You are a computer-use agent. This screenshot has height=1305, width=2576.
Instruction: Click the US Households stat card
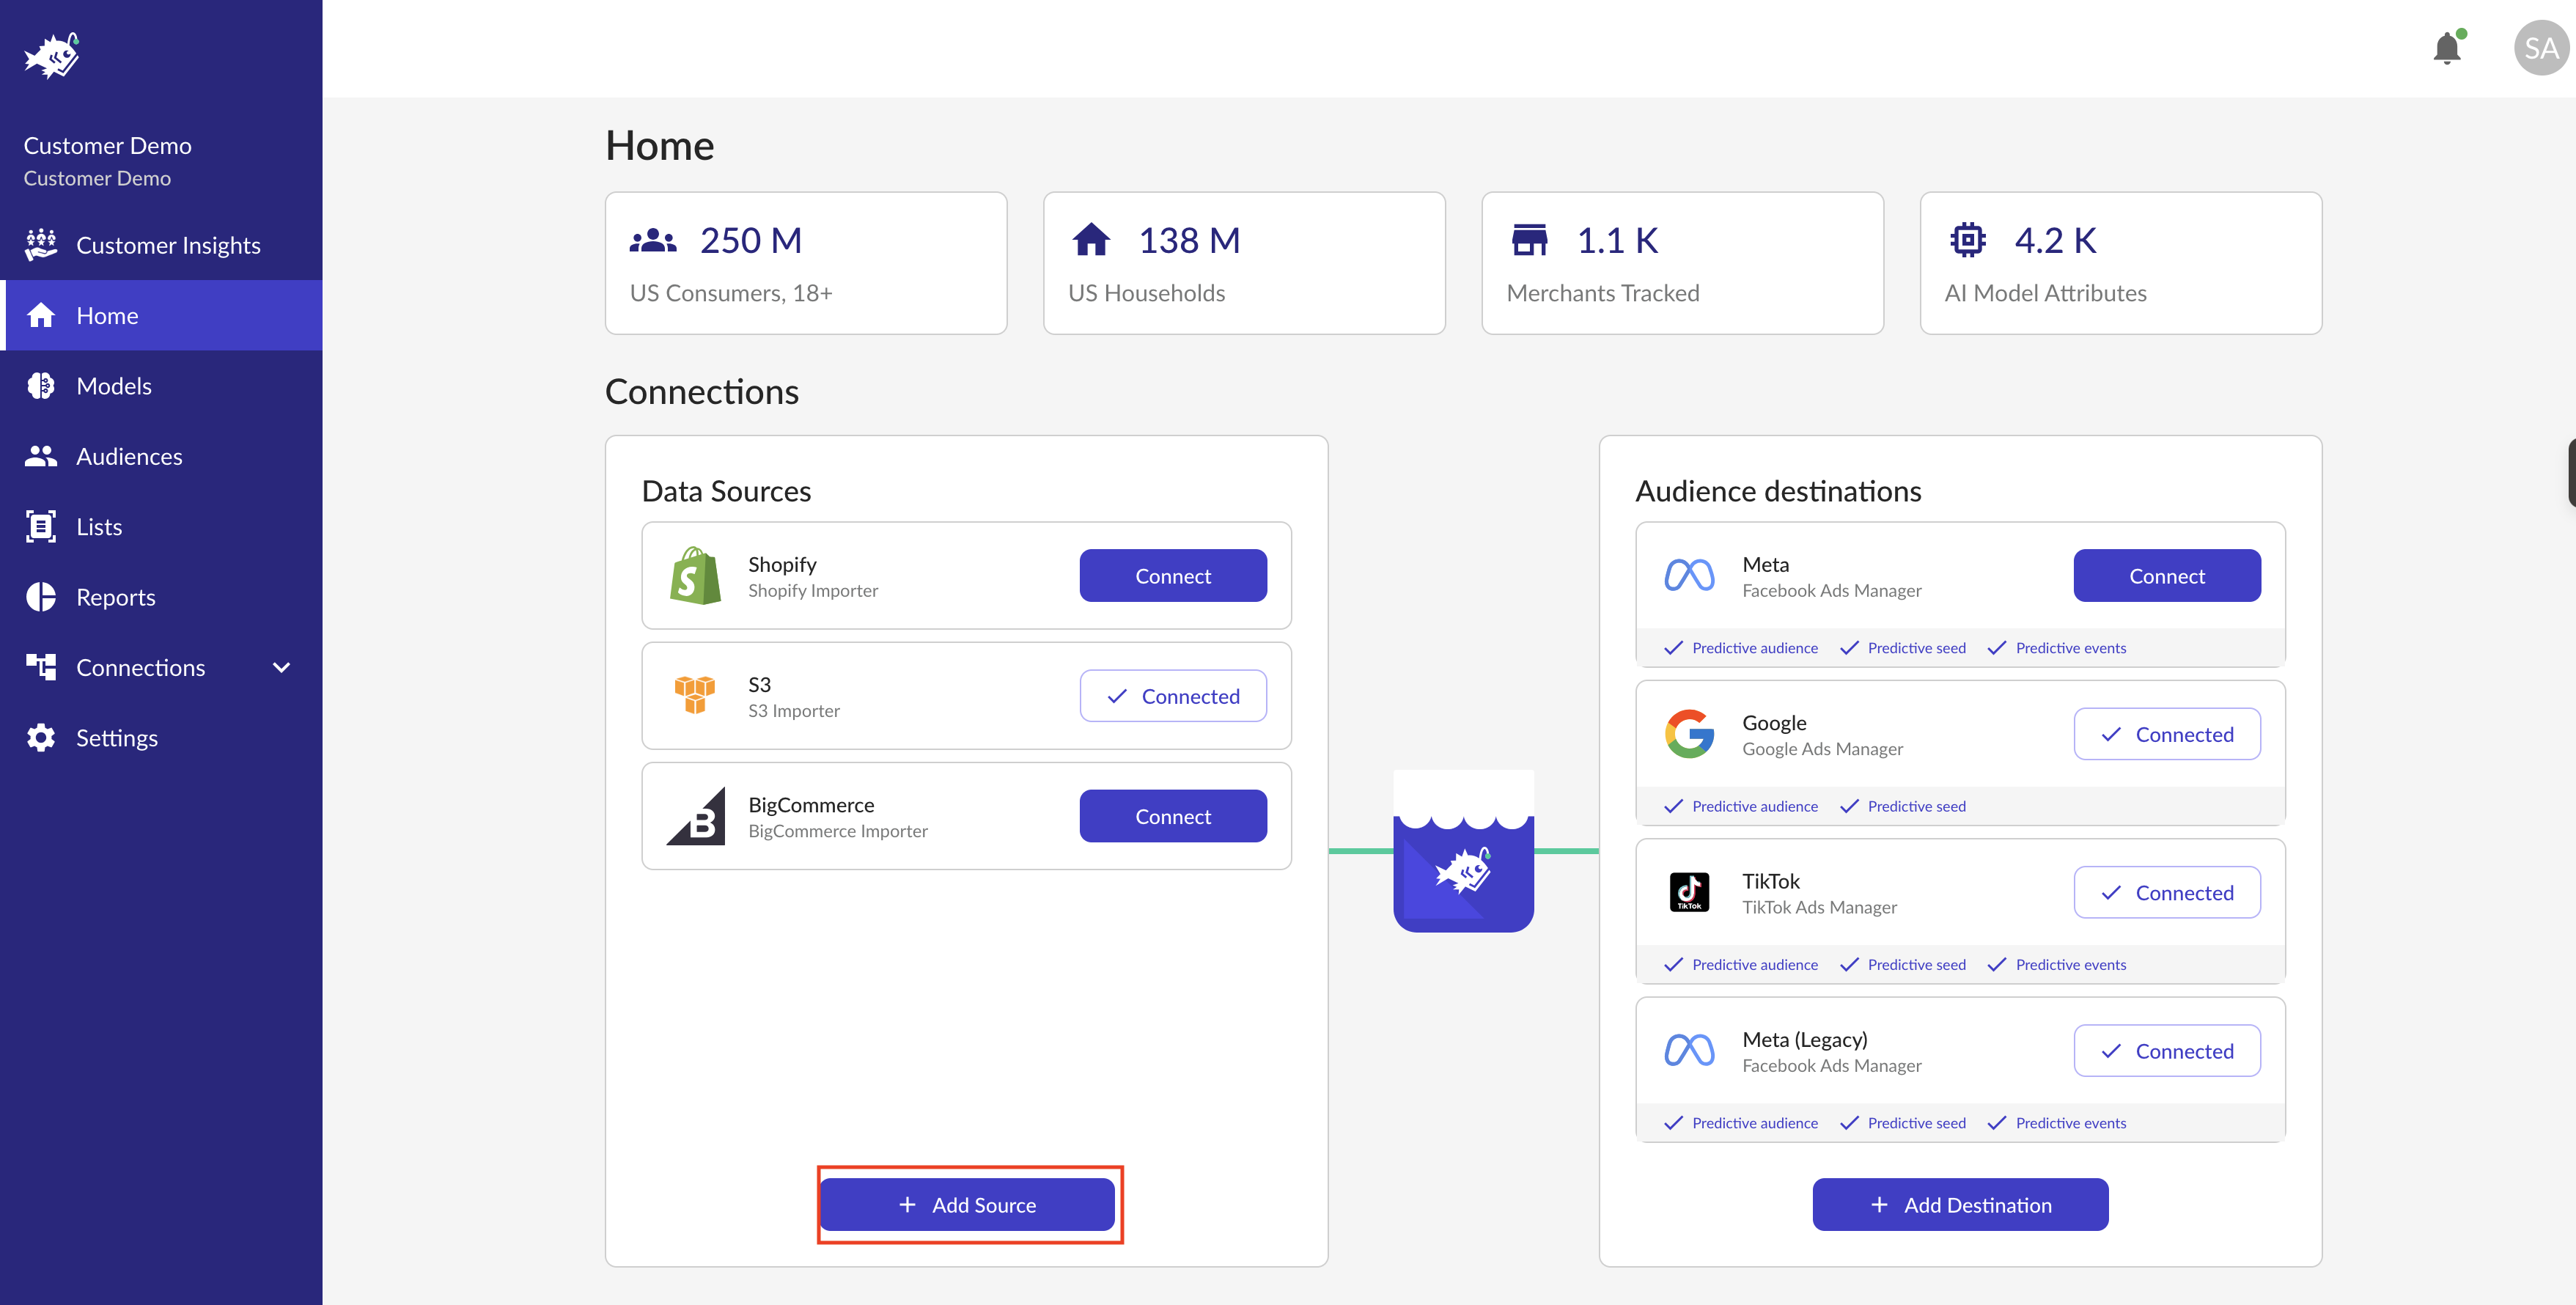click(x=1243, y=263)
